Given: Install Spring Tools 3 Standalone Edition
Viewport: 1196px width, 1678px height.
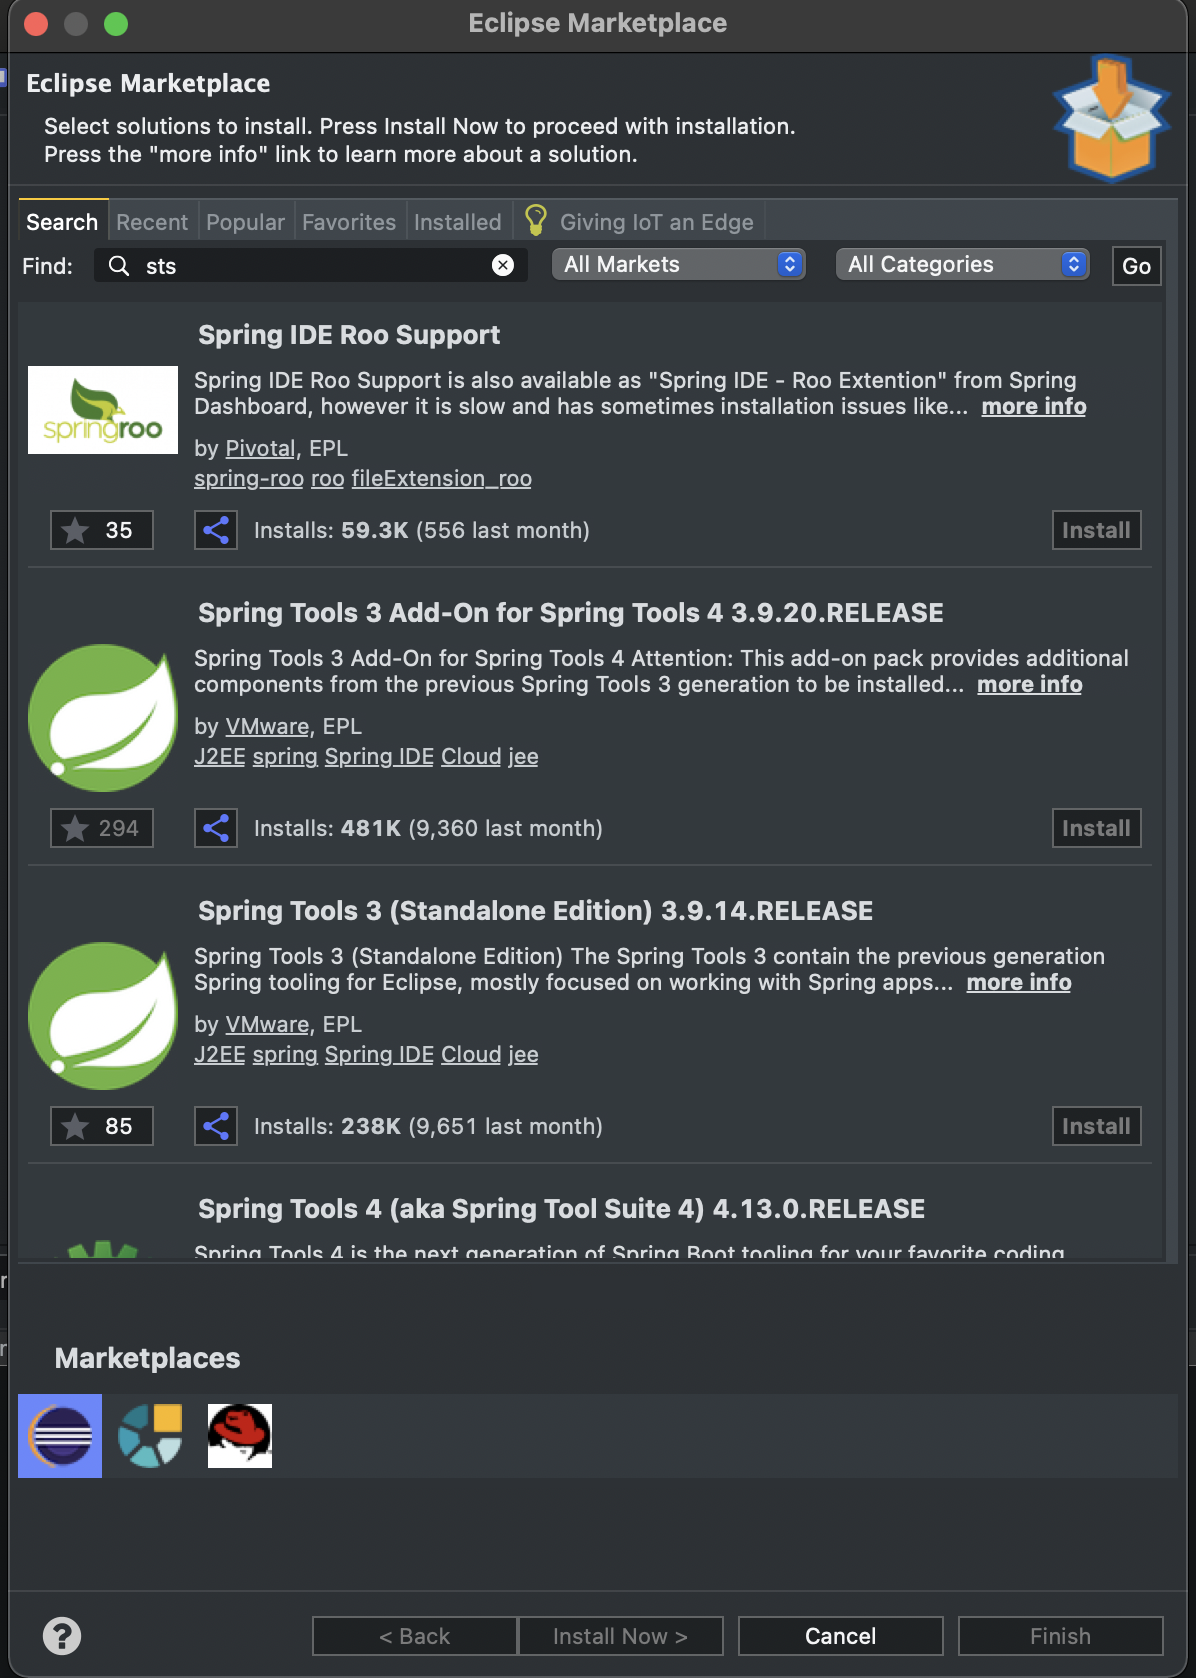Looking at the screenshot, I should [x=1097, y=1126].
